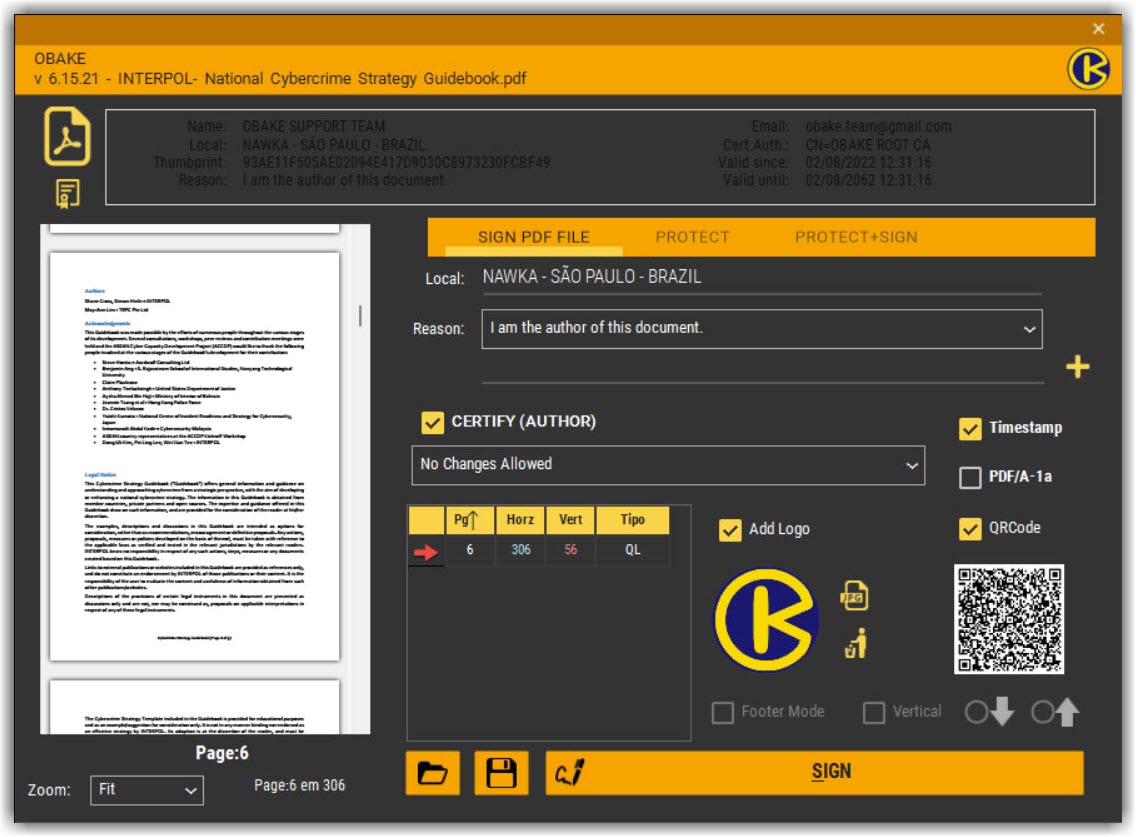The height and width of the screenshot is (837, 1136).
Task: Select Vert cell value 56
Action: [570, 550]
